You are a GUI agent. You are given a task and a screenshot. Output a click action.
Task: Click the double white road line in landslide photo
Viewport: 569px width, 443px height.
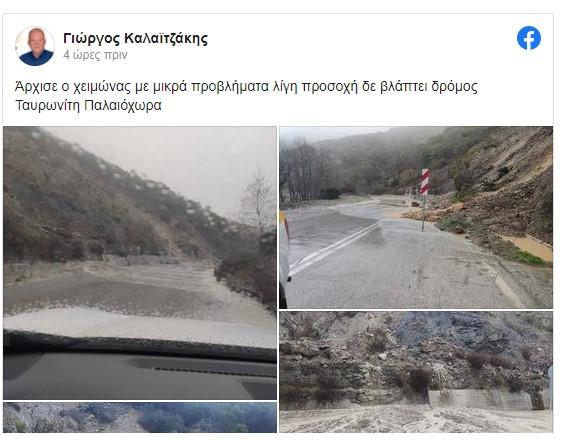pyautogui.click(x=336, y=249)
